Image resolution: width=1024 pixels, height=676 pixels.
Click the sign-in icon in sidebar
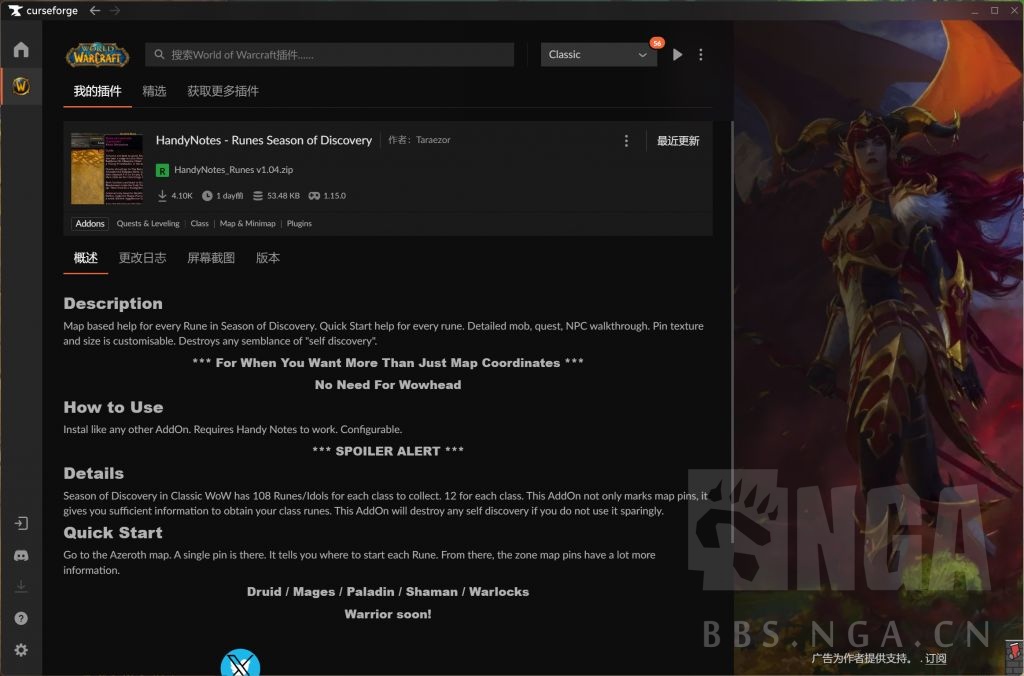pyautogui.click(x=21, y=523)
